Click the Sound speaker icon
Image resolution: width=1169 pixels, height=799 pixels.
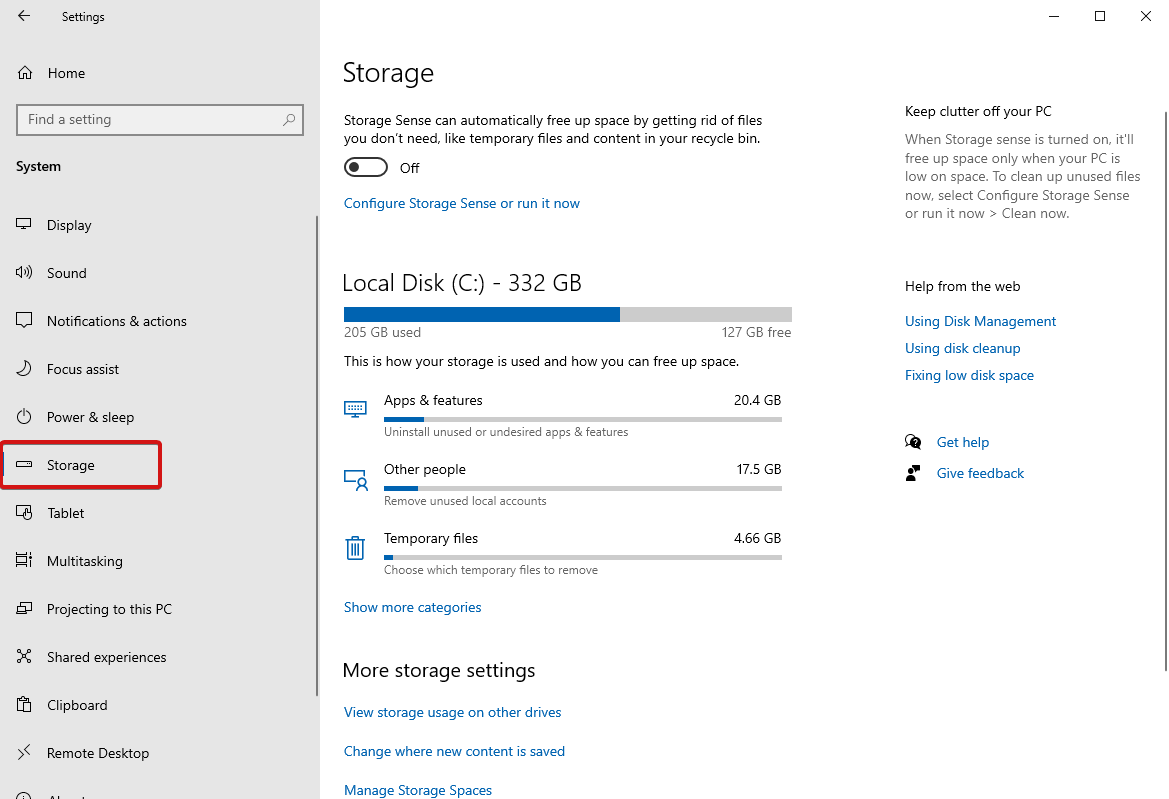tap(23, 272)
